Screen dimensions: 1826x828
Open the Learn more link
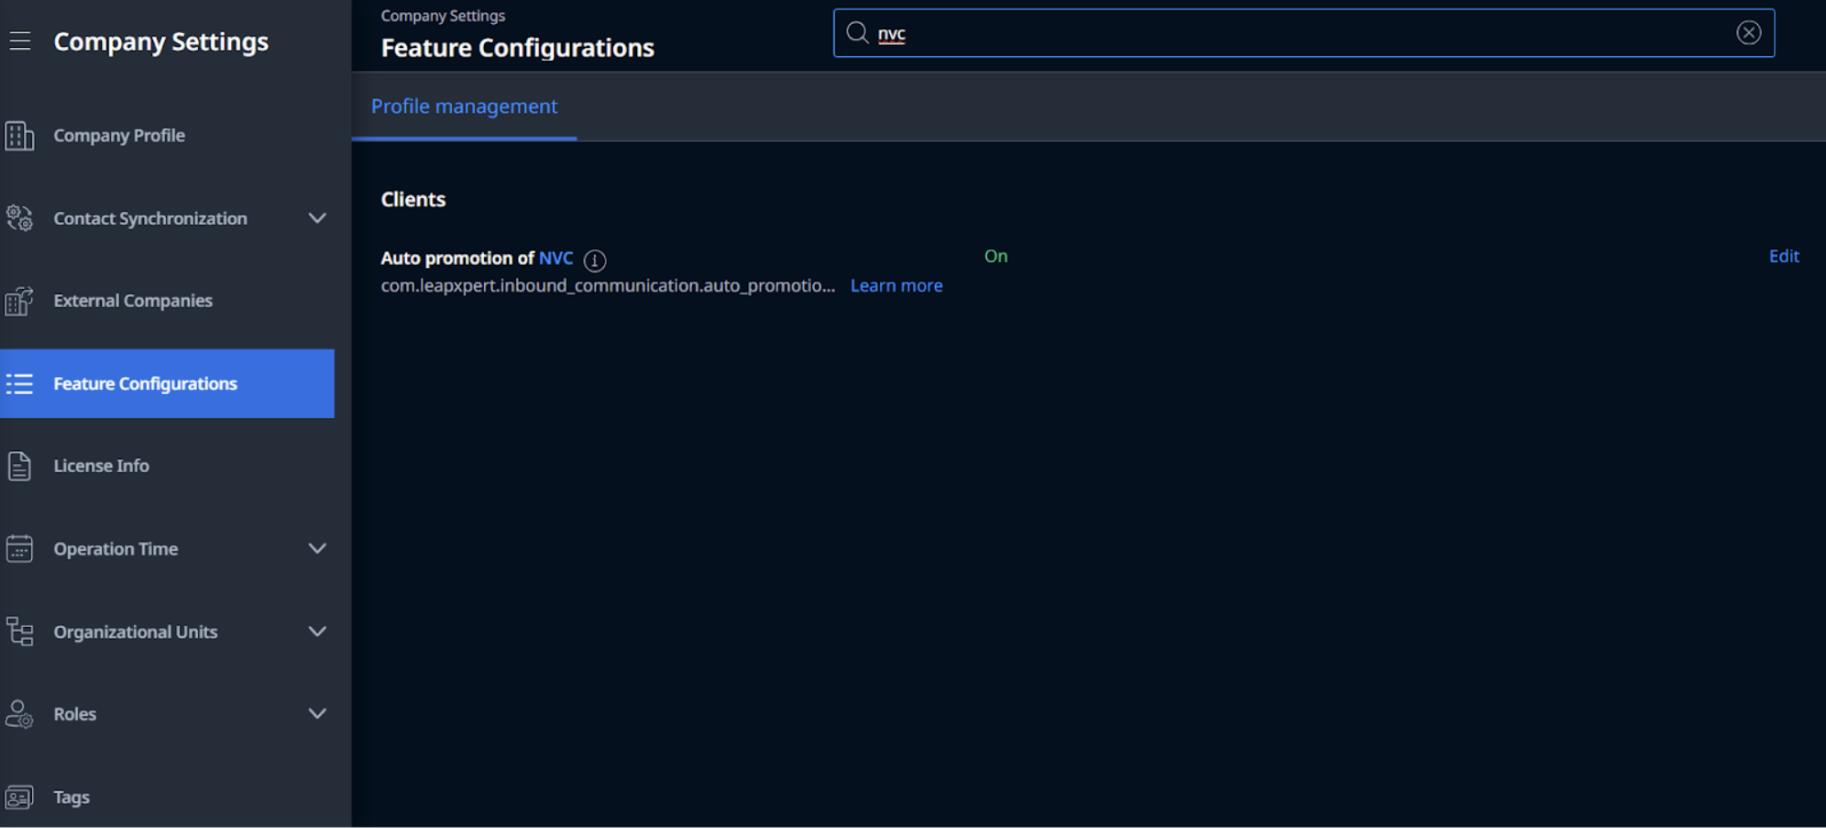click(x=896, y=286)
